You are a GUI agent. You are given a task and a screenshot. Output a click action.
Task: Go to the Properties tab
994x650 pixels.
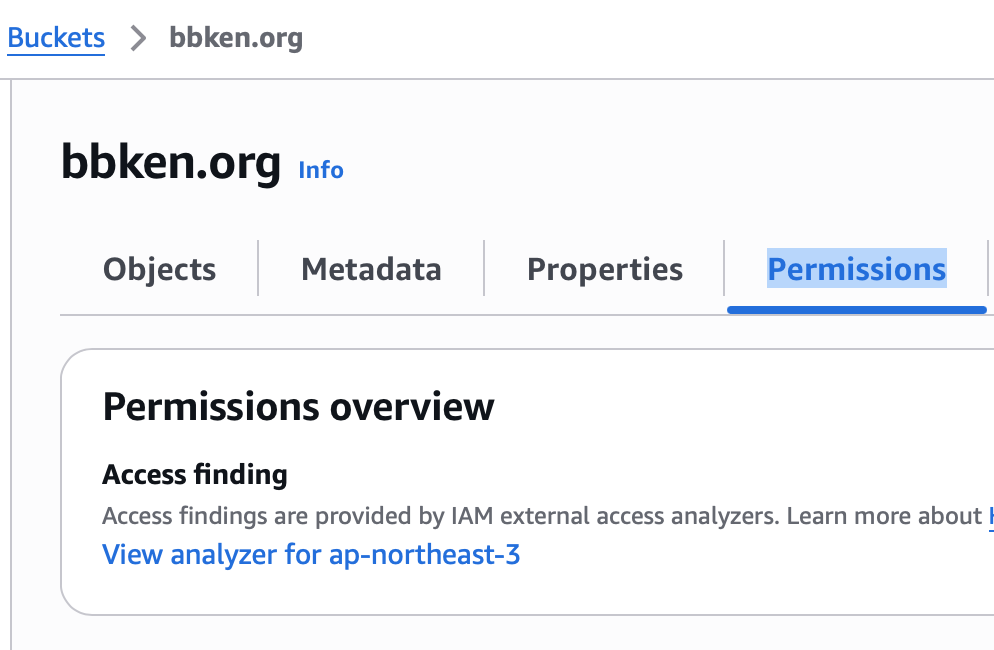coord(605,269)
